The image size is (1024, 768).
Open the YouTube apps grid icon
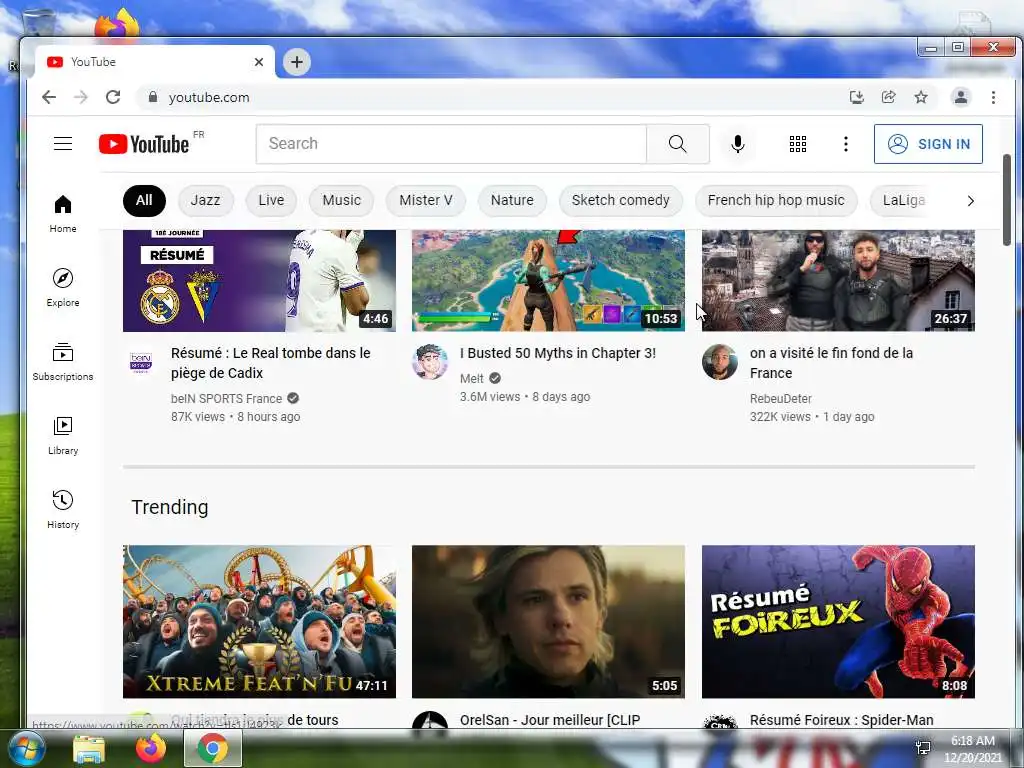pos(797,144)
